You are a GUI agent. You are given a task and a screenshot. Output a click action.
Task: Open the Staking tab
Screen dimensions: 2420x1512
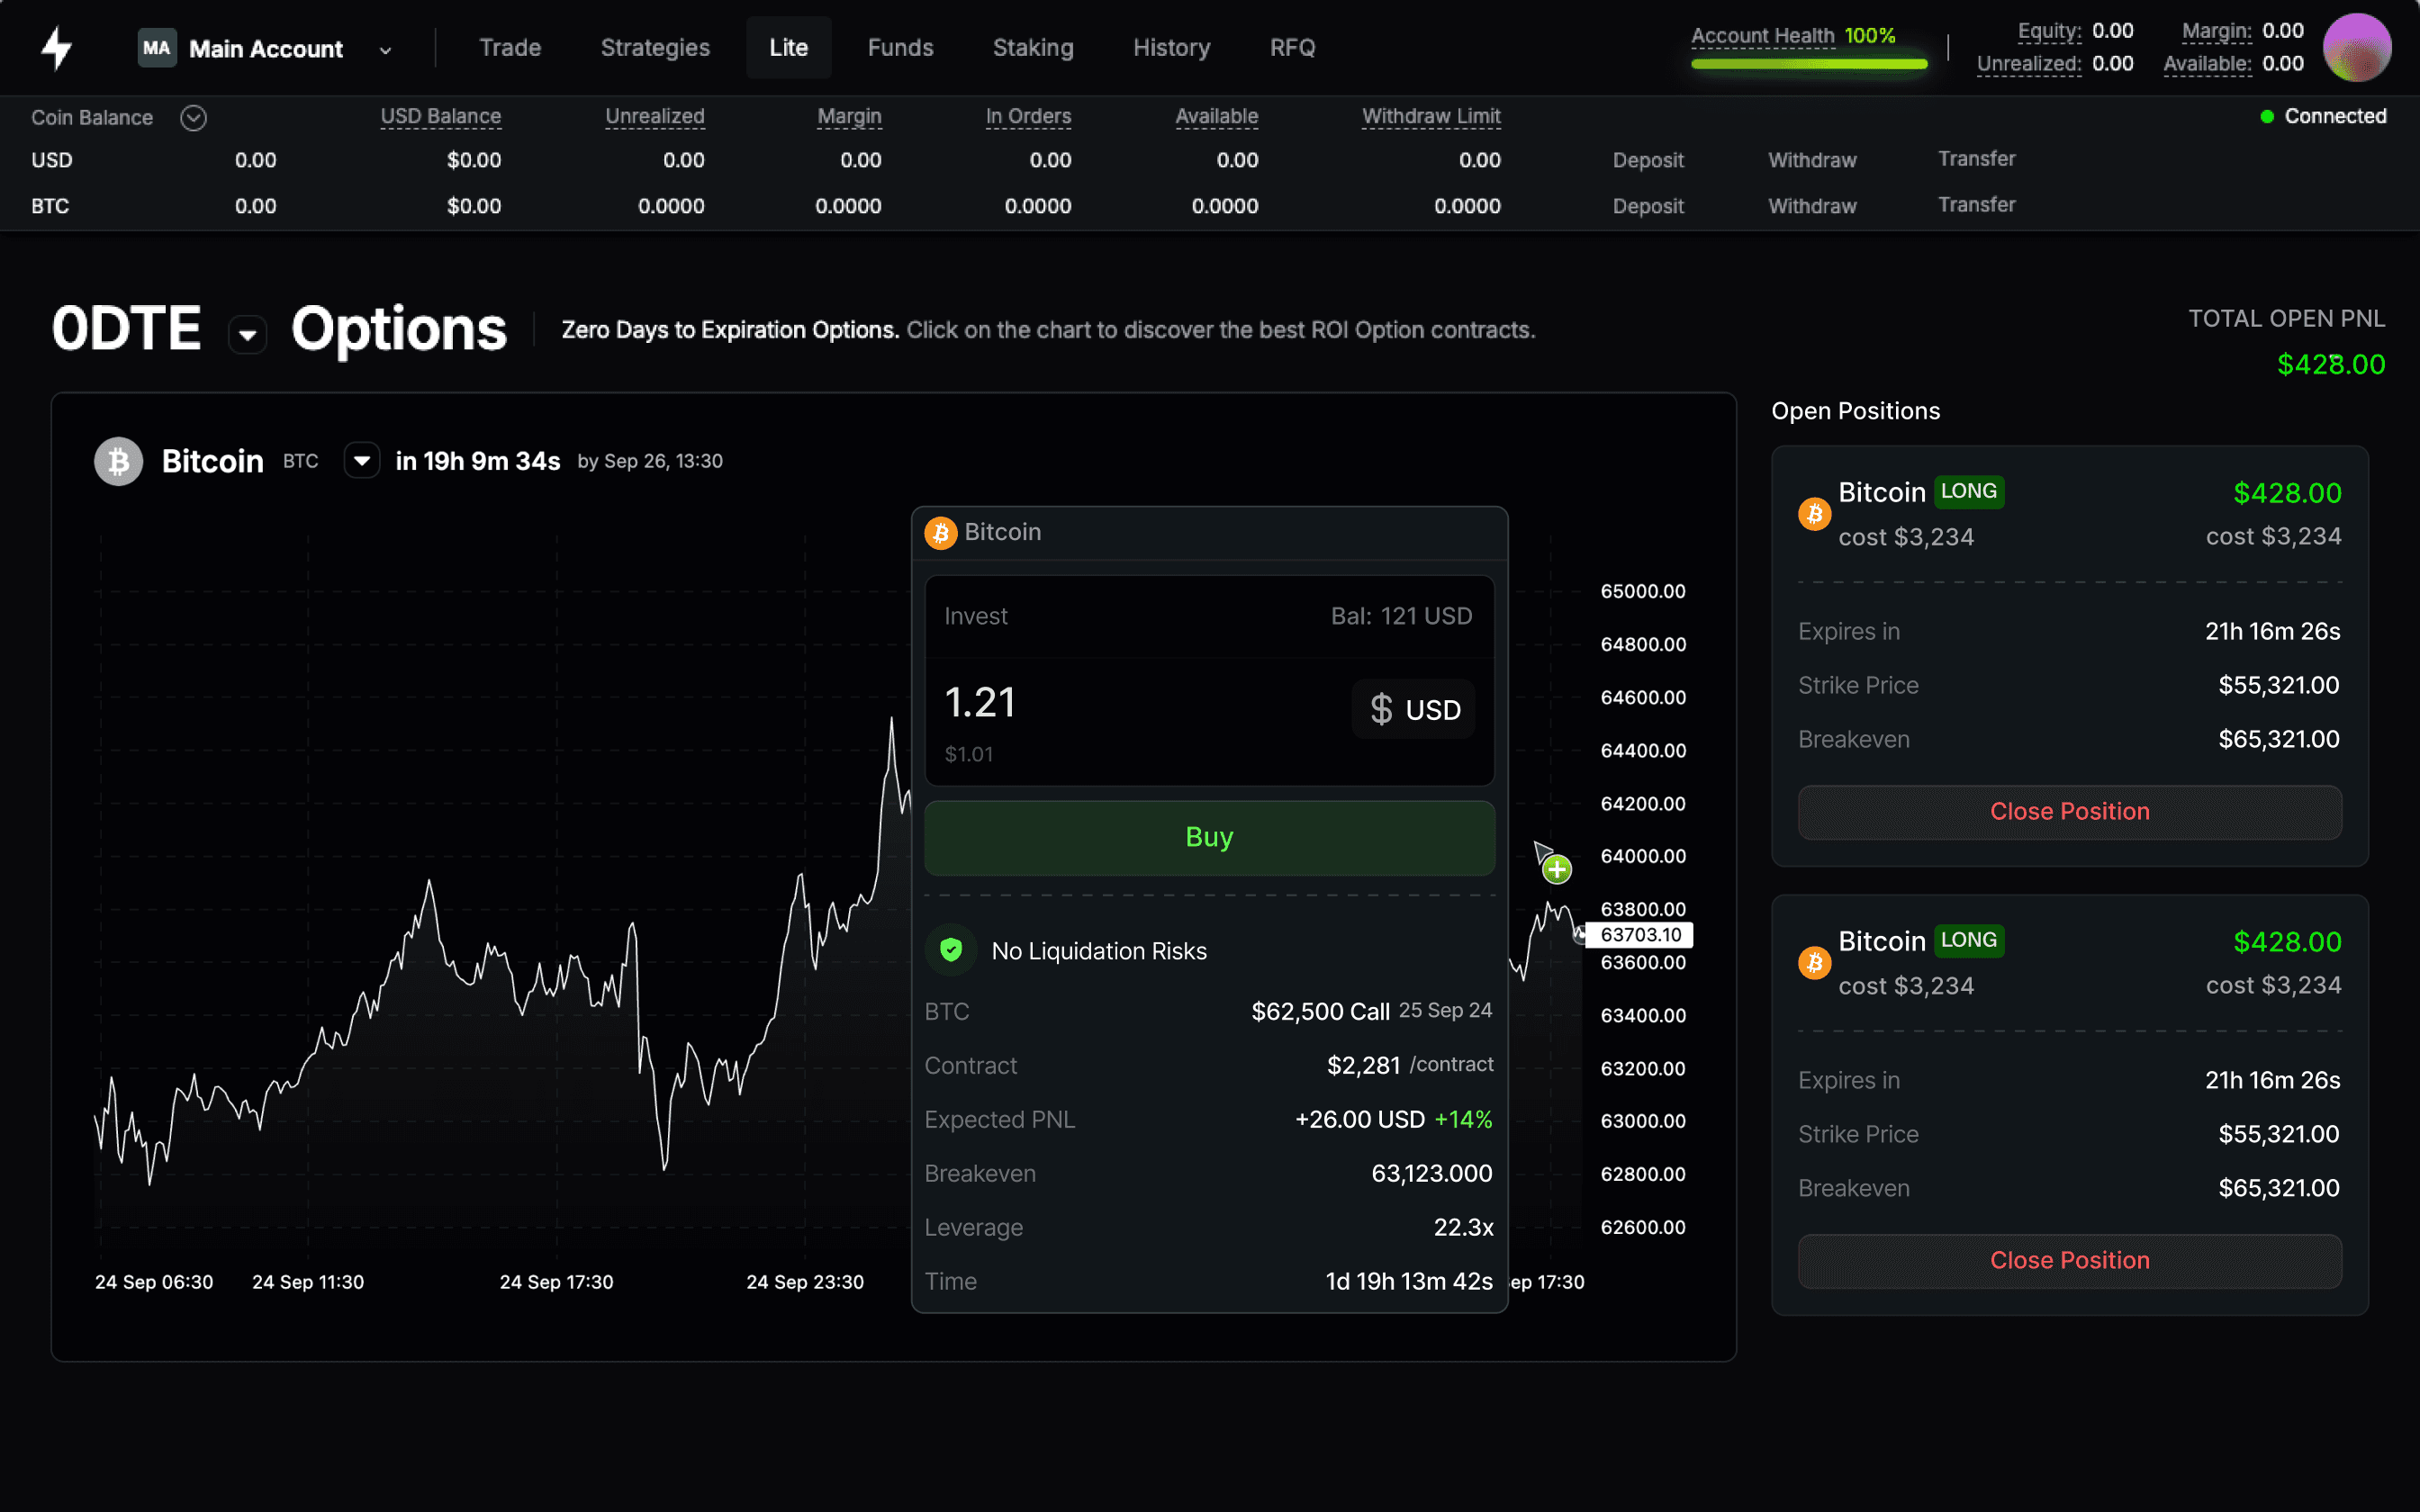click(x=1033, y=48)
